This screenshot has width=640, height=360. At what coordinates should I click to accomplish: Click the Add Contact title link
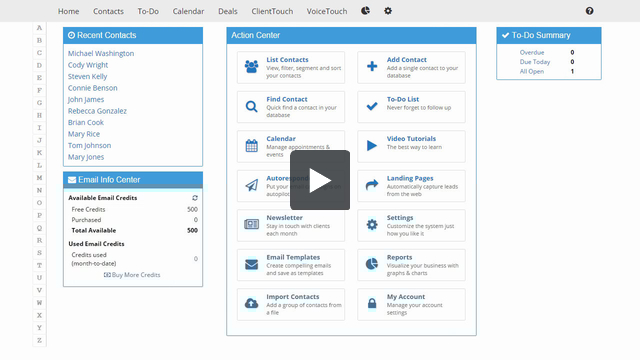[407, 60]
